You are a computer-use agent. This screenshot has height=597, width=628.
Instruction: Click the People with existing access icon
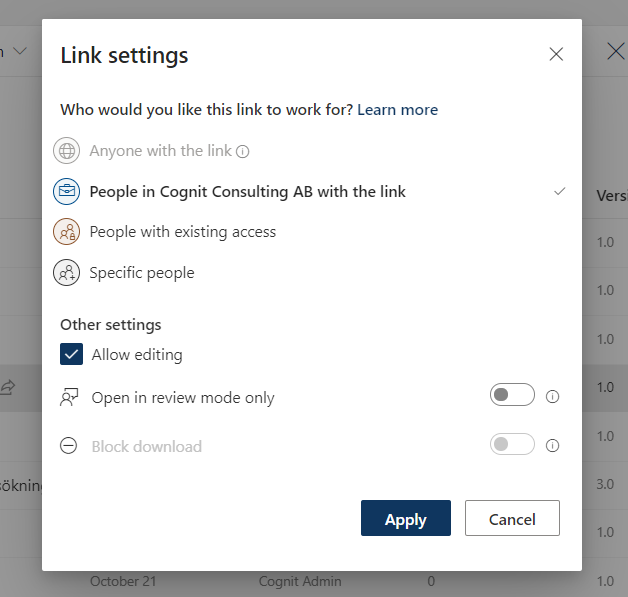click(67, 232)
